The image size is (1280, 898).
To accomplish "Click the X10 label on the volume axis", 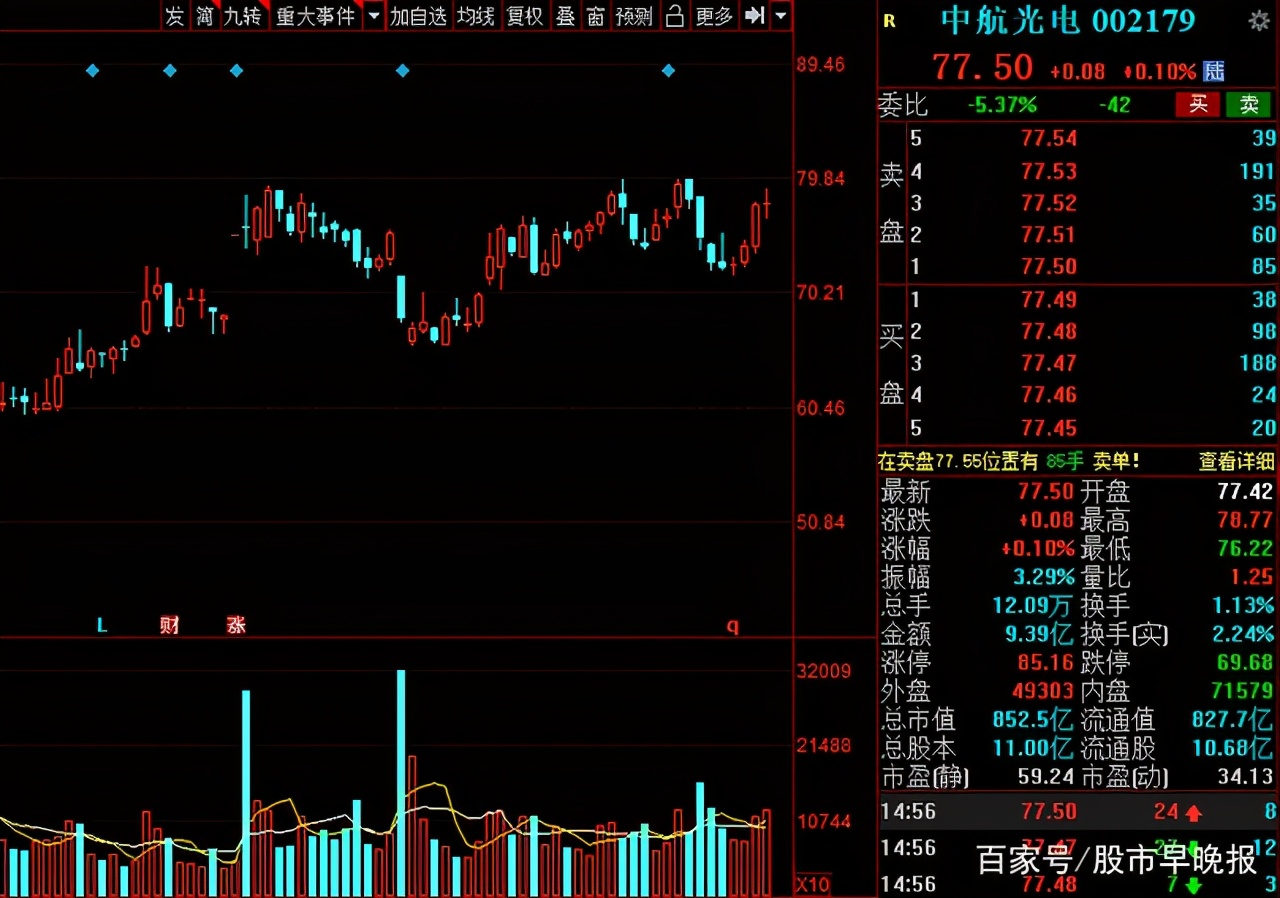I will click(x=812, y=884).
